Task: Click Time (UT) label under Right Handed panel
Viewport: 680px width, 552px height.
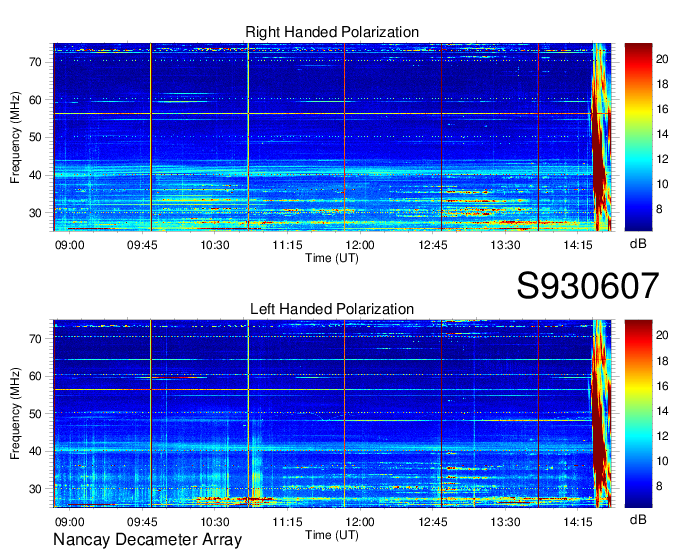Action: click(x=332, y=258)
